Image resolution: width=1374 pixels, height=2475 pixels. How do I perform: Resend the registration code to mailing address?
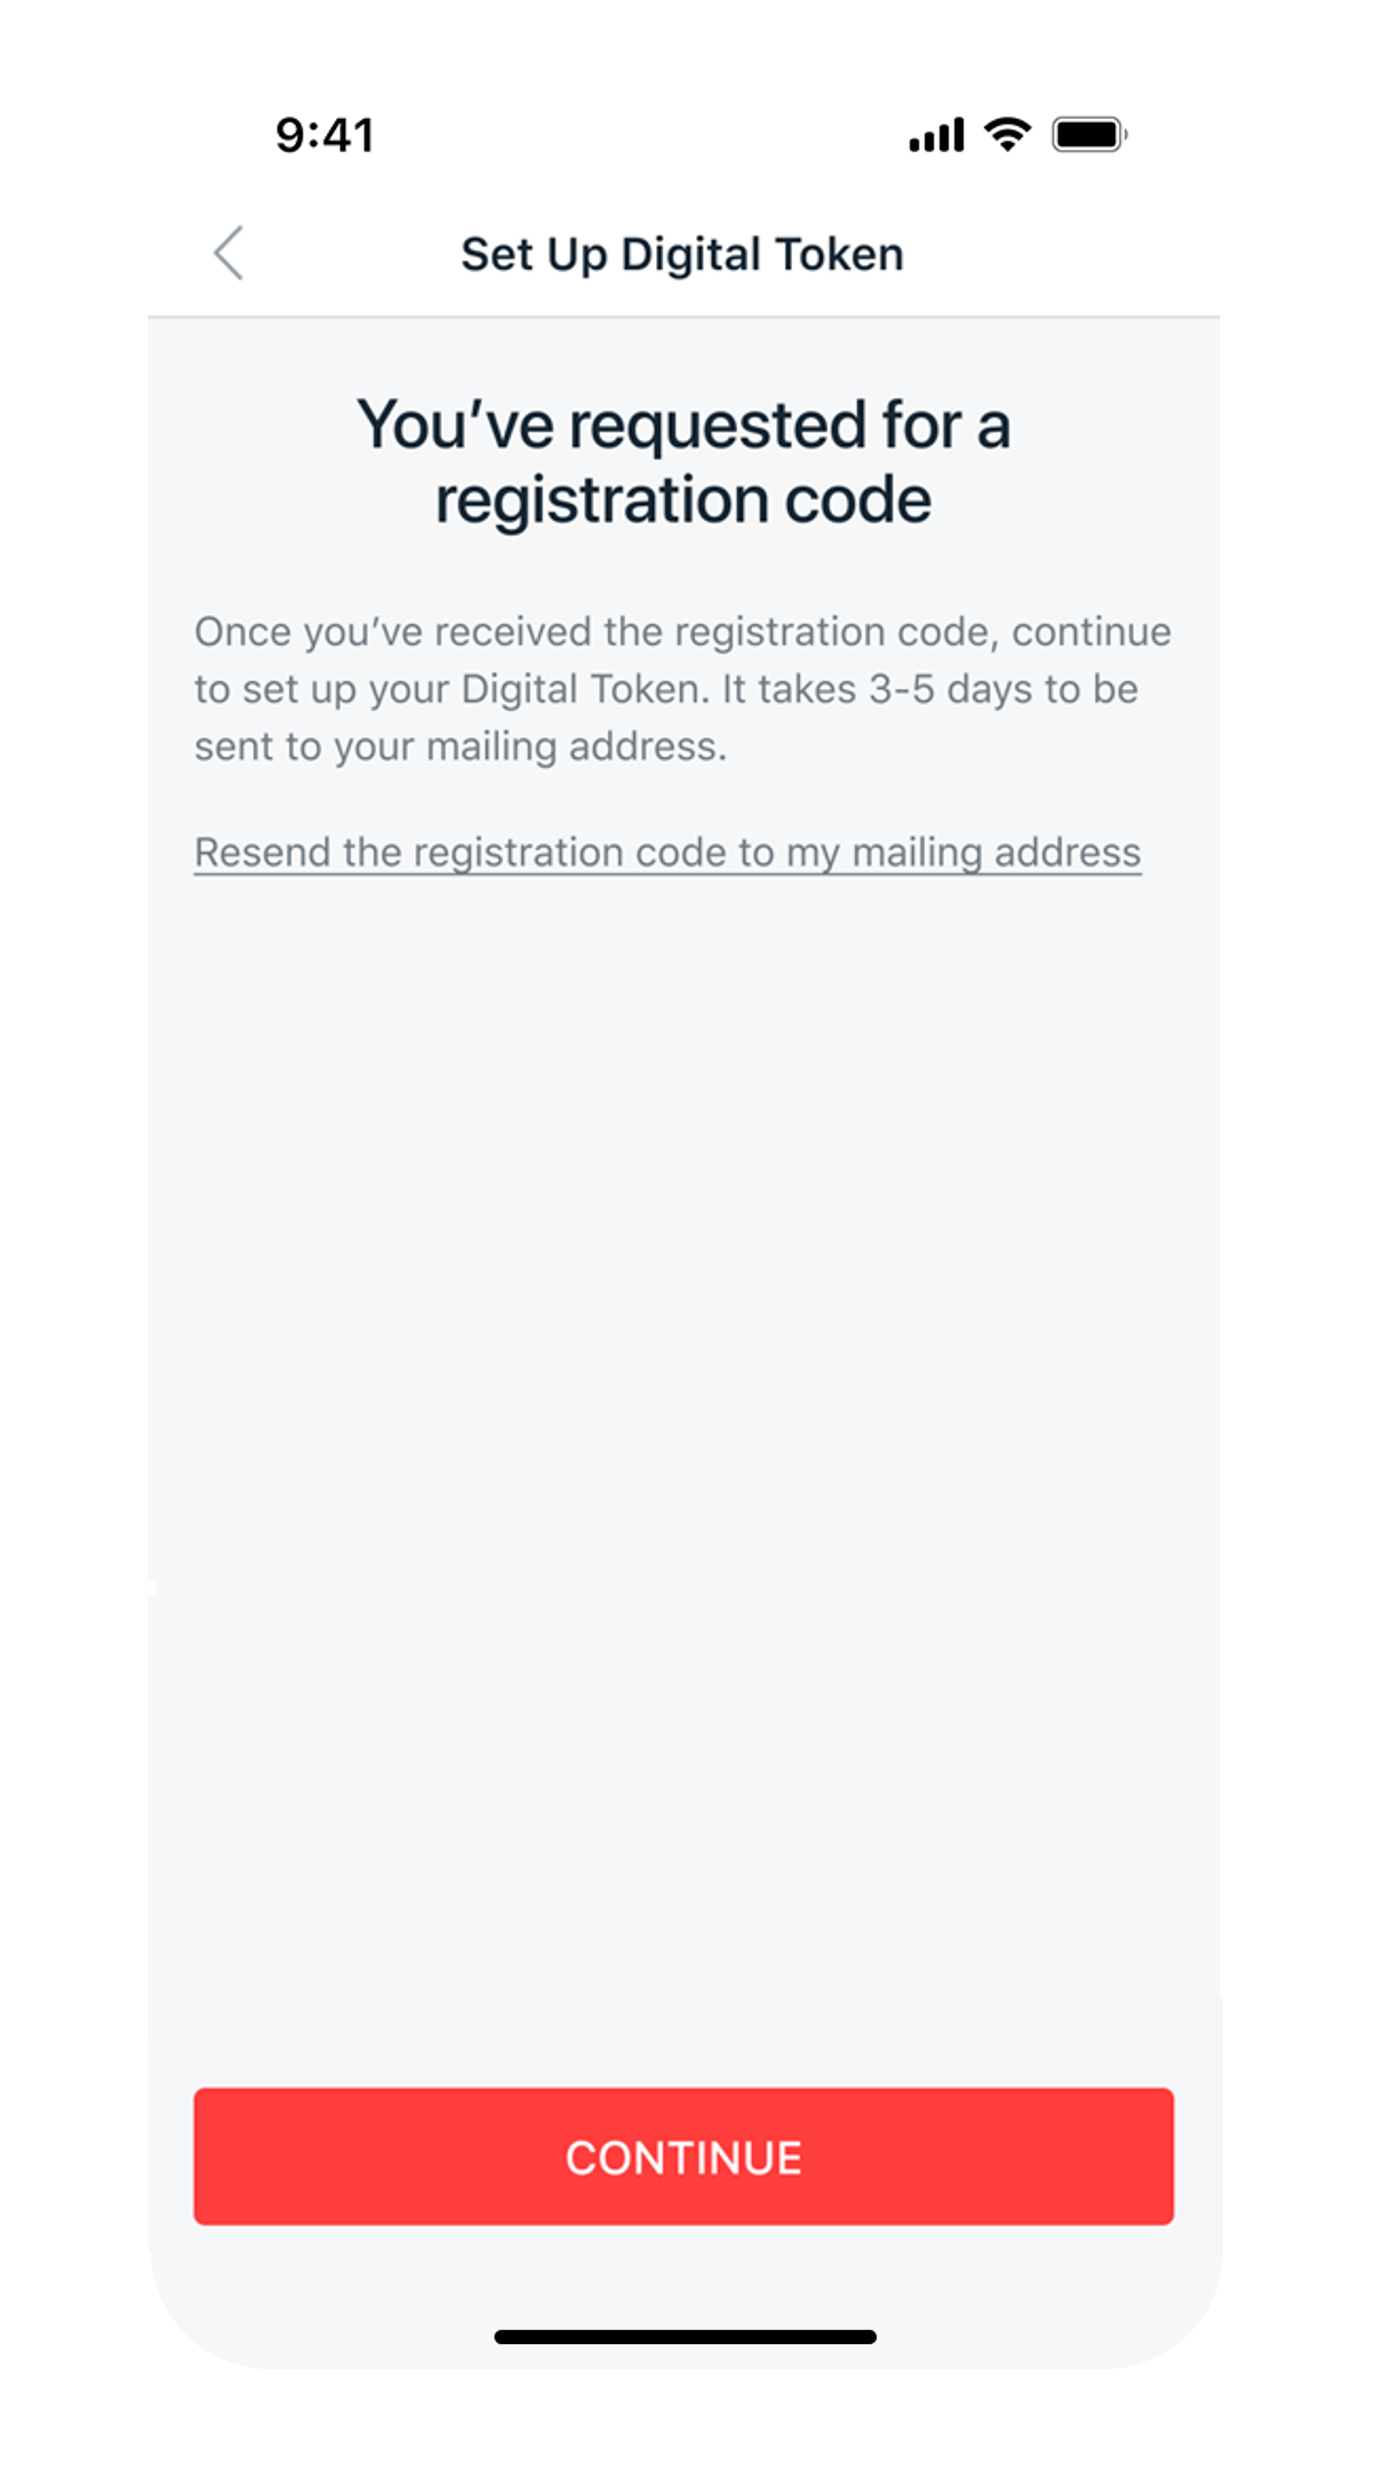[x=667, y=853]
